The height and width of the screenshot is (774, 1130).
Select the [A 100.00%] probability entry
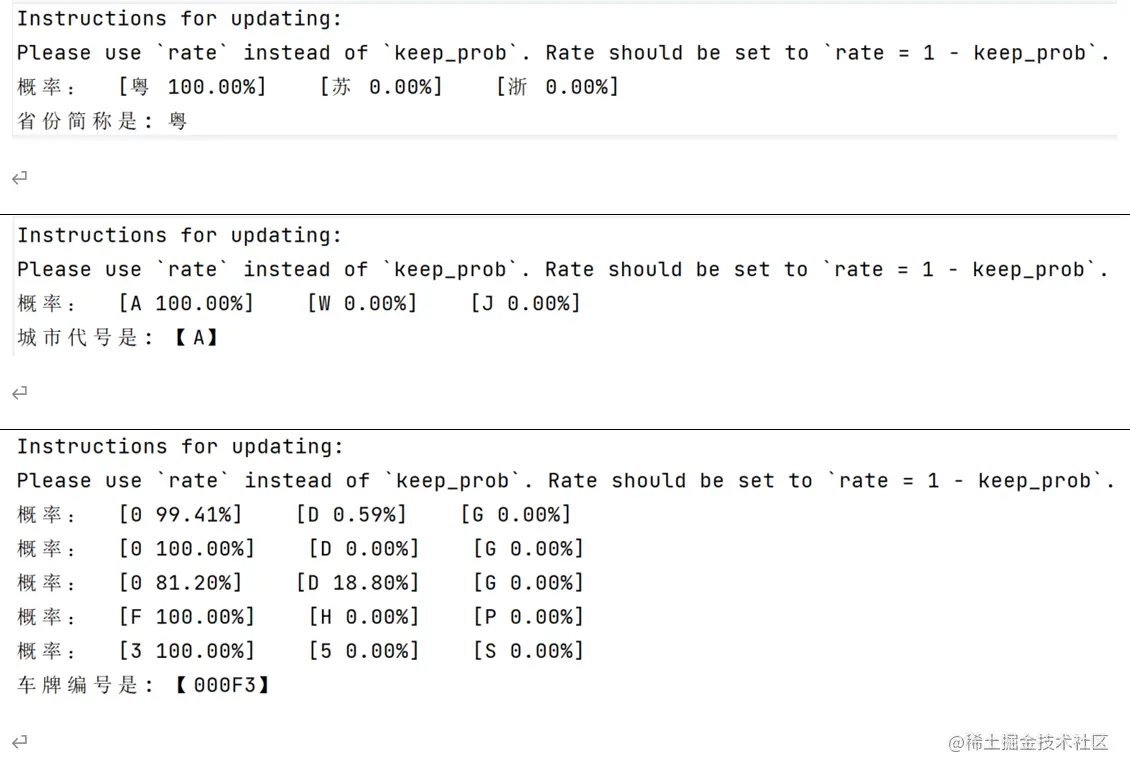187,303
